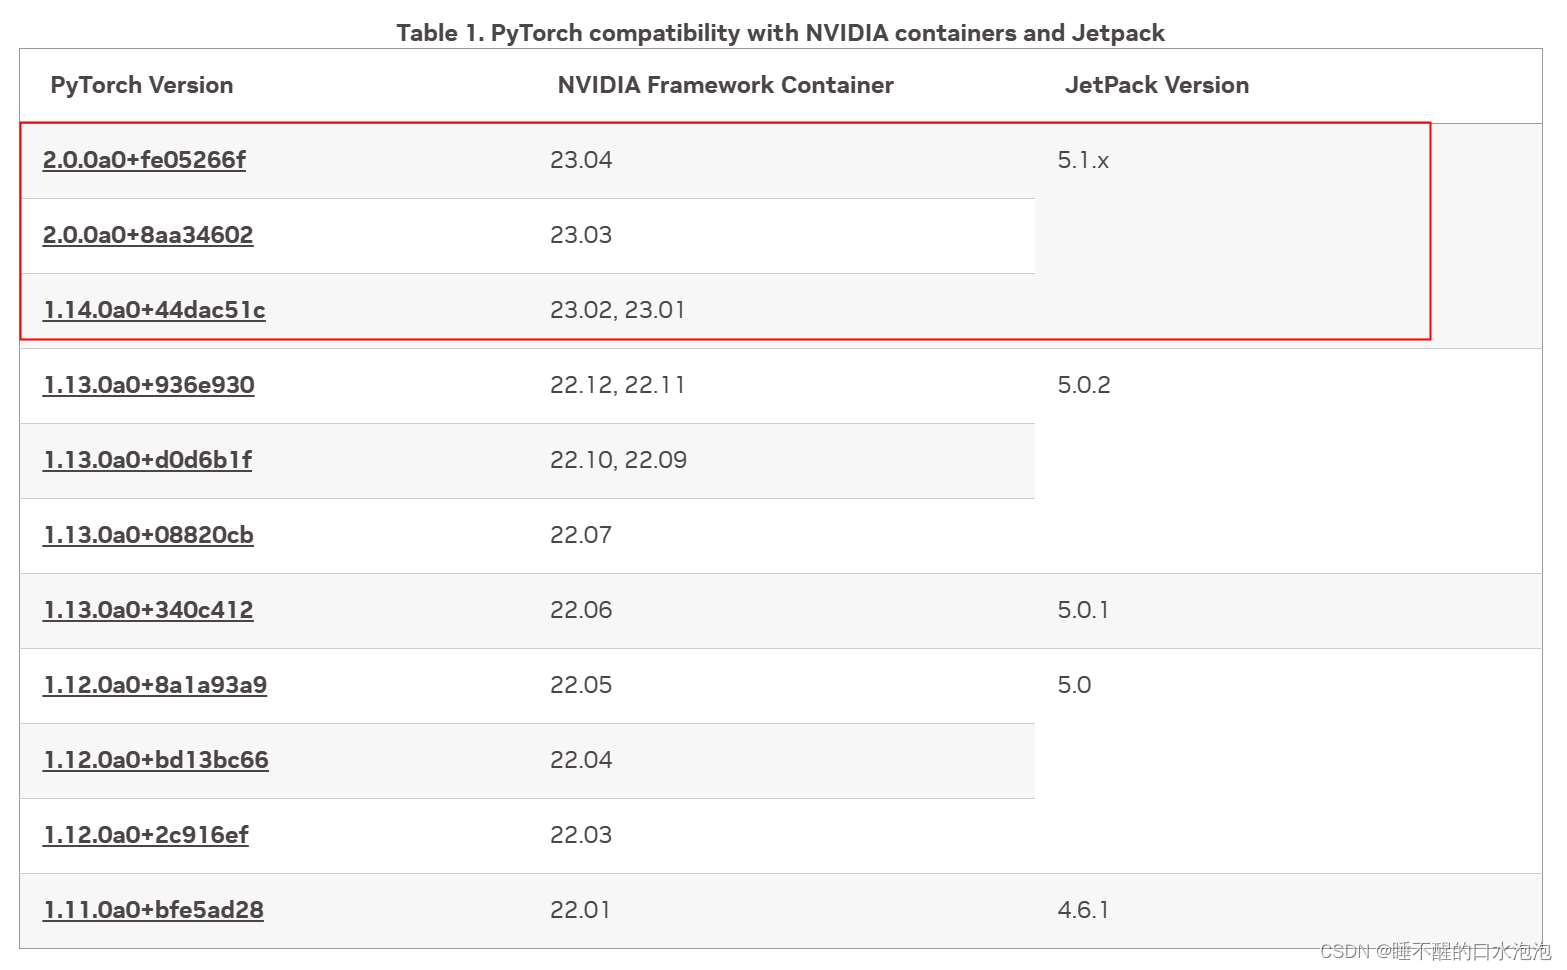Open the 1.13.0a0+936e930 PyTorch version link
The height and width of the screenshot is (970, 1567).
(x=148, y=385)
